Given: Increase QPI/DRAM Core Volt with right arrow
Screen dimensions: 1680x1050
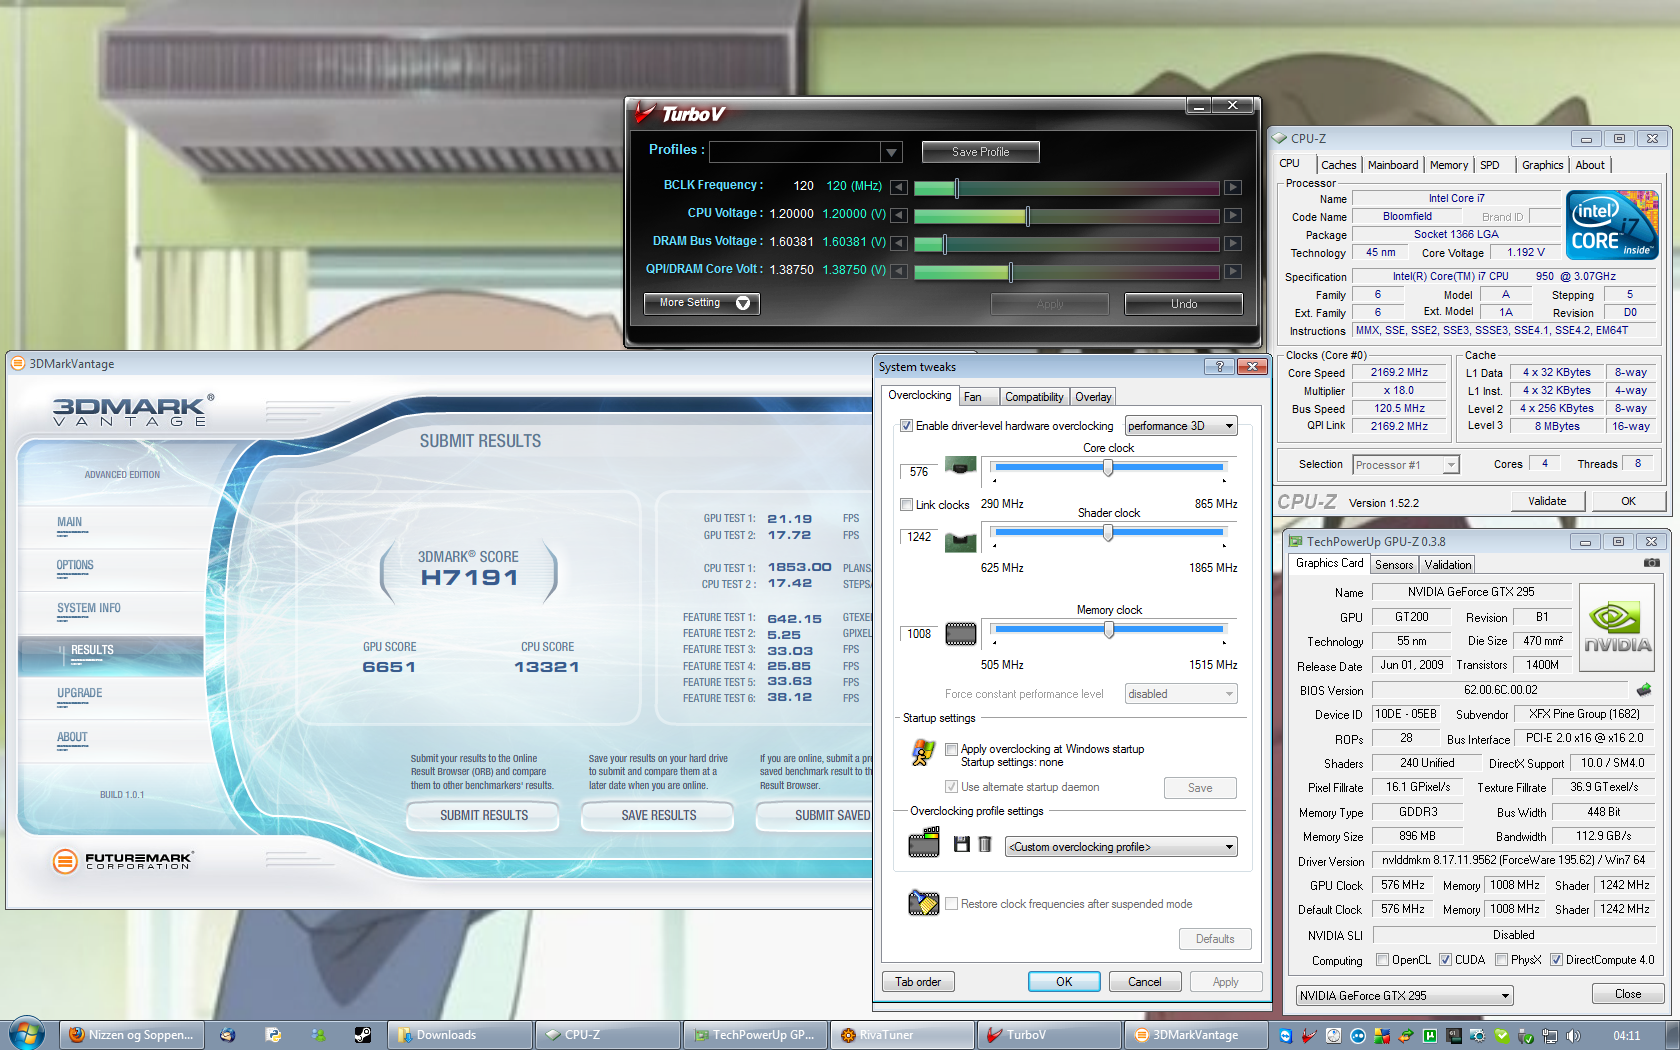Looking at the screenshot, I should coord(1233,271).
